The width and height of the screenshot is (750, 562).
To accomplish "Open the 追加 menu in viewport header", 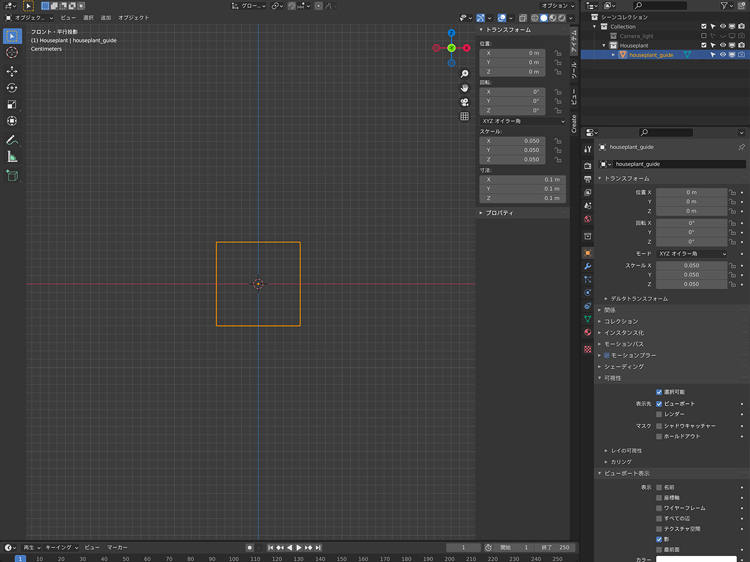I will (x=105, y=18).
